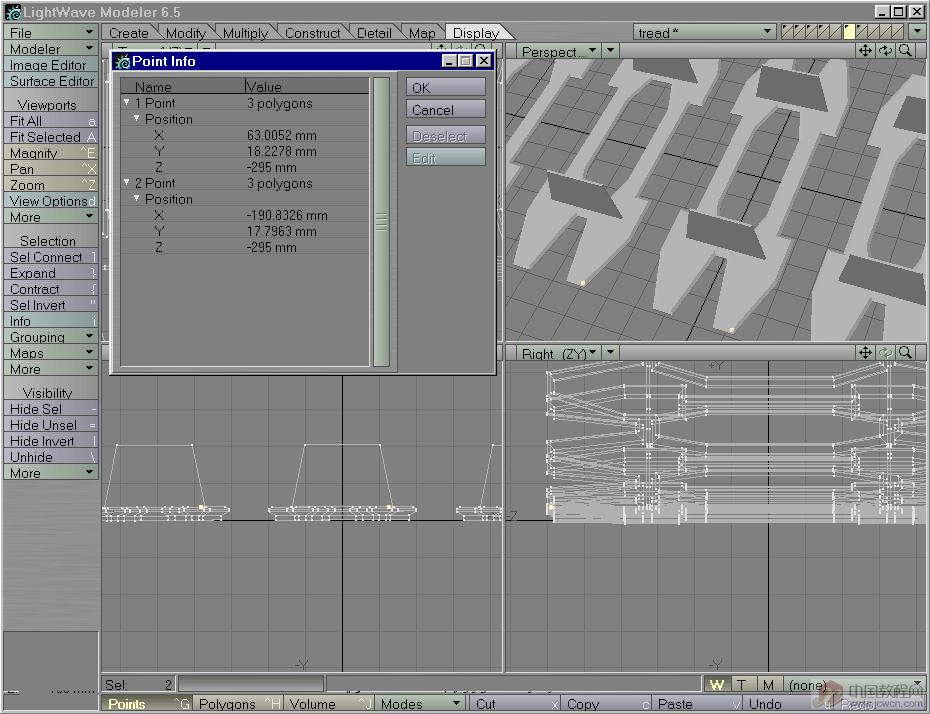Open the Modeler dropdown menu
930x714 pixels.
(x=51, y=48)
